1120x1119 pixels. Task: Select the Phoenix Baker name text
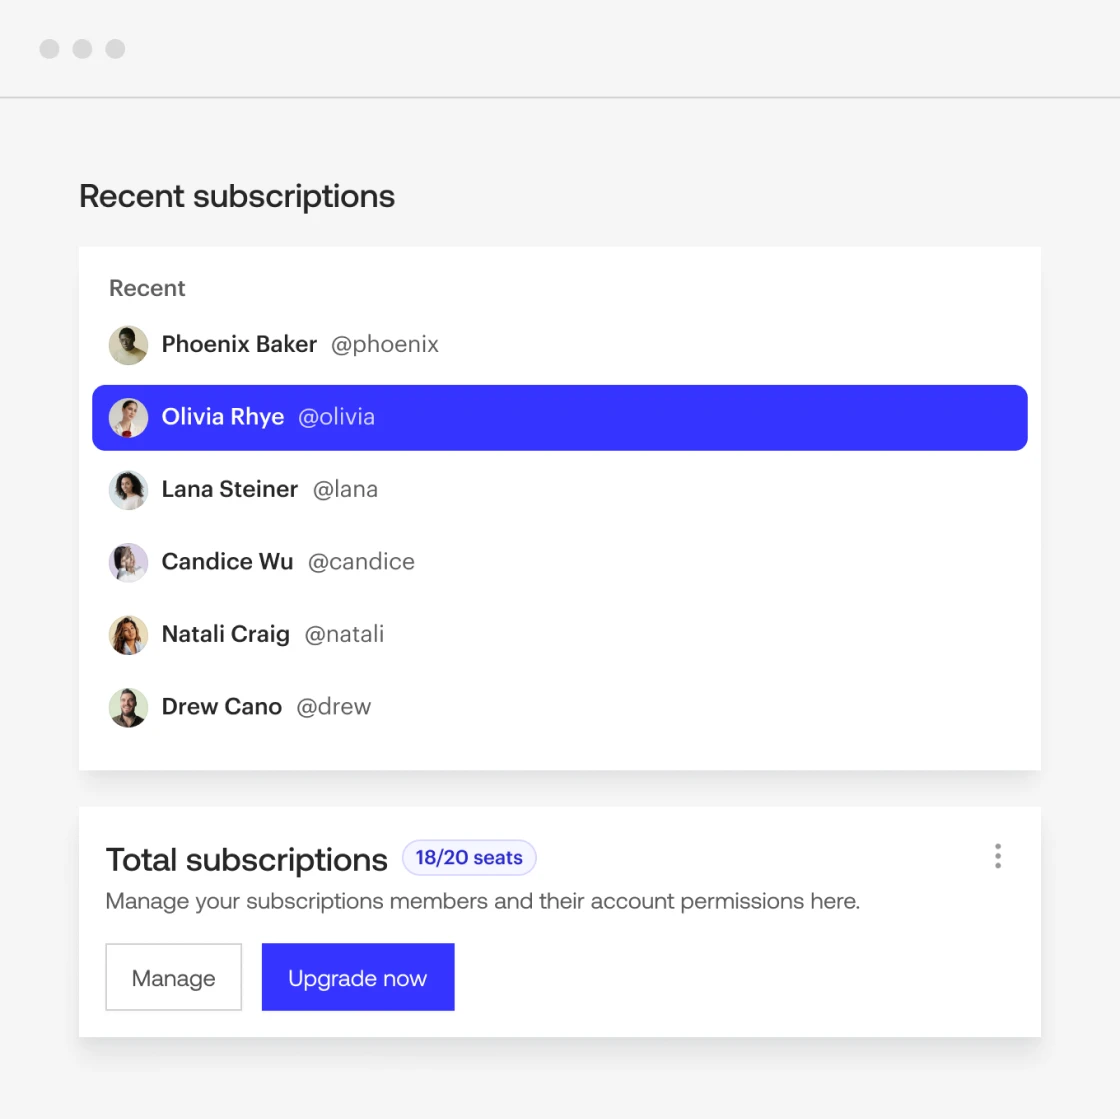(x=239, y=344)
